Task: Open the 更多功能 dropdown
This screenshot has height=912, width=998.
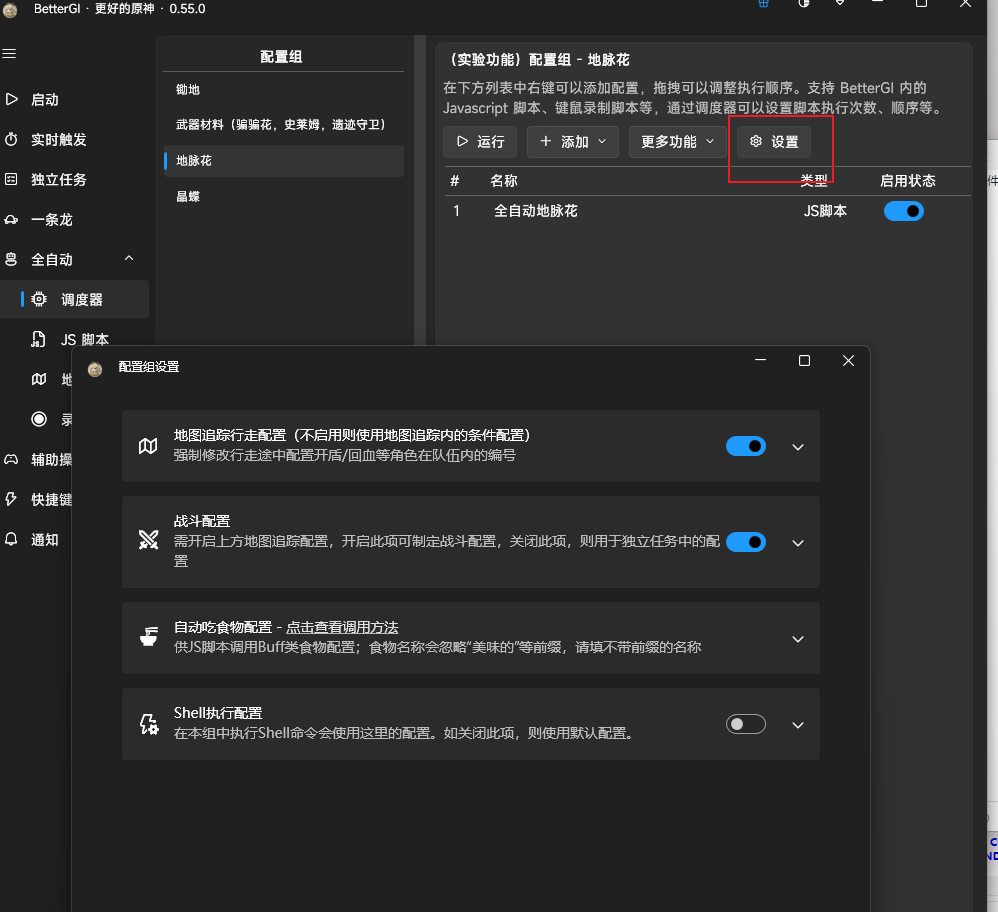Action: click(x=677, y=141)
